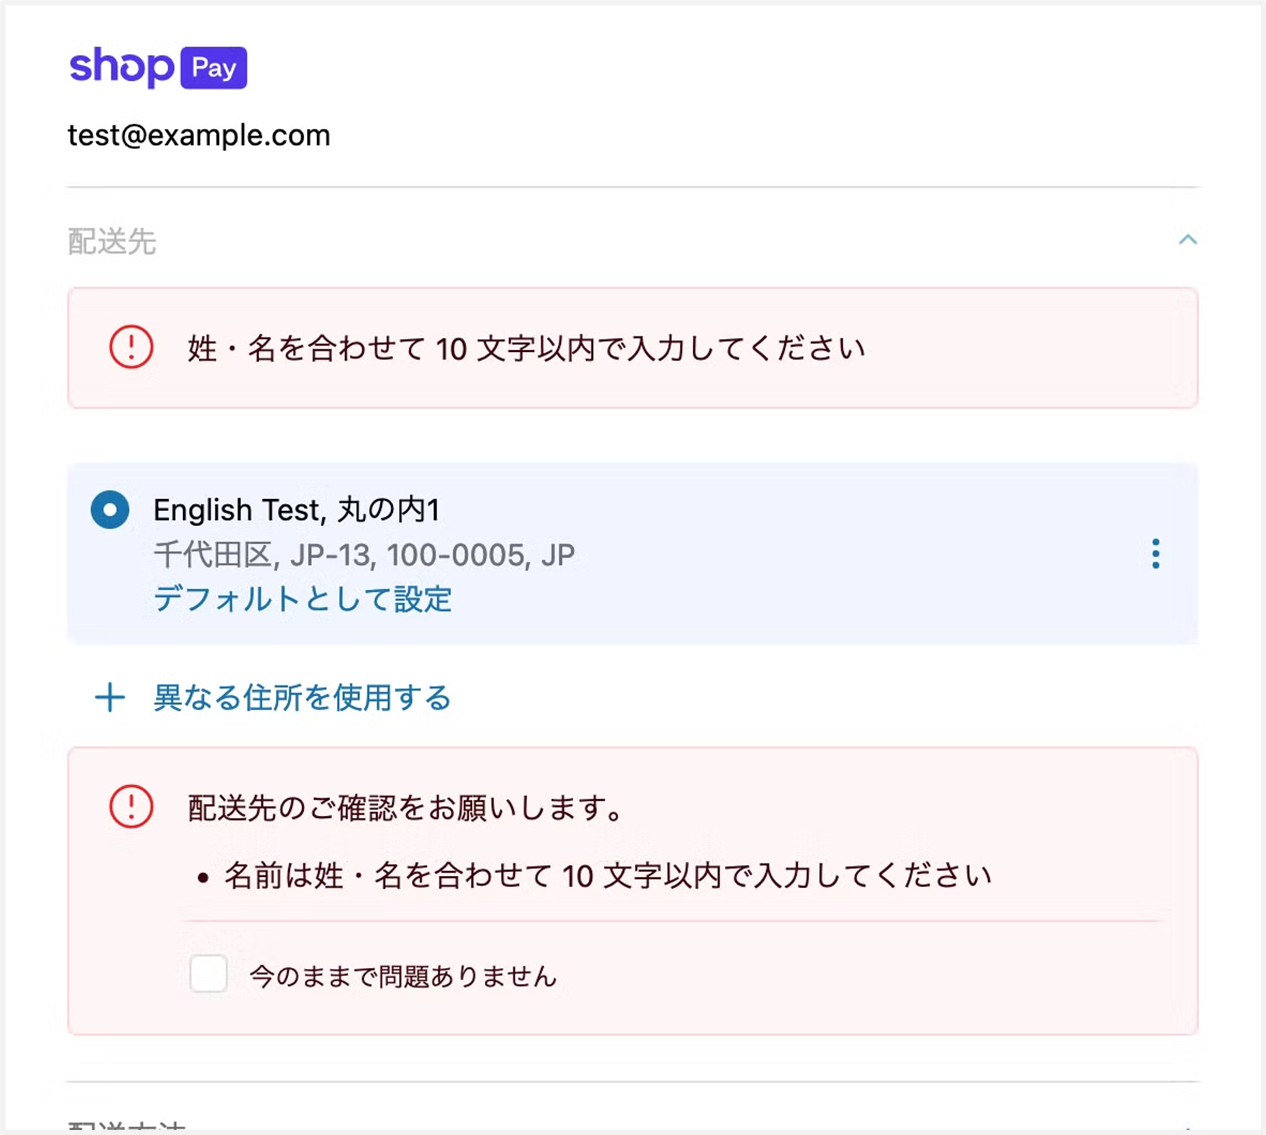Click the 今のままで問題ありません label text
Image resolution: width=1266 pixels, height=1135 pixels.
(402, 976)
